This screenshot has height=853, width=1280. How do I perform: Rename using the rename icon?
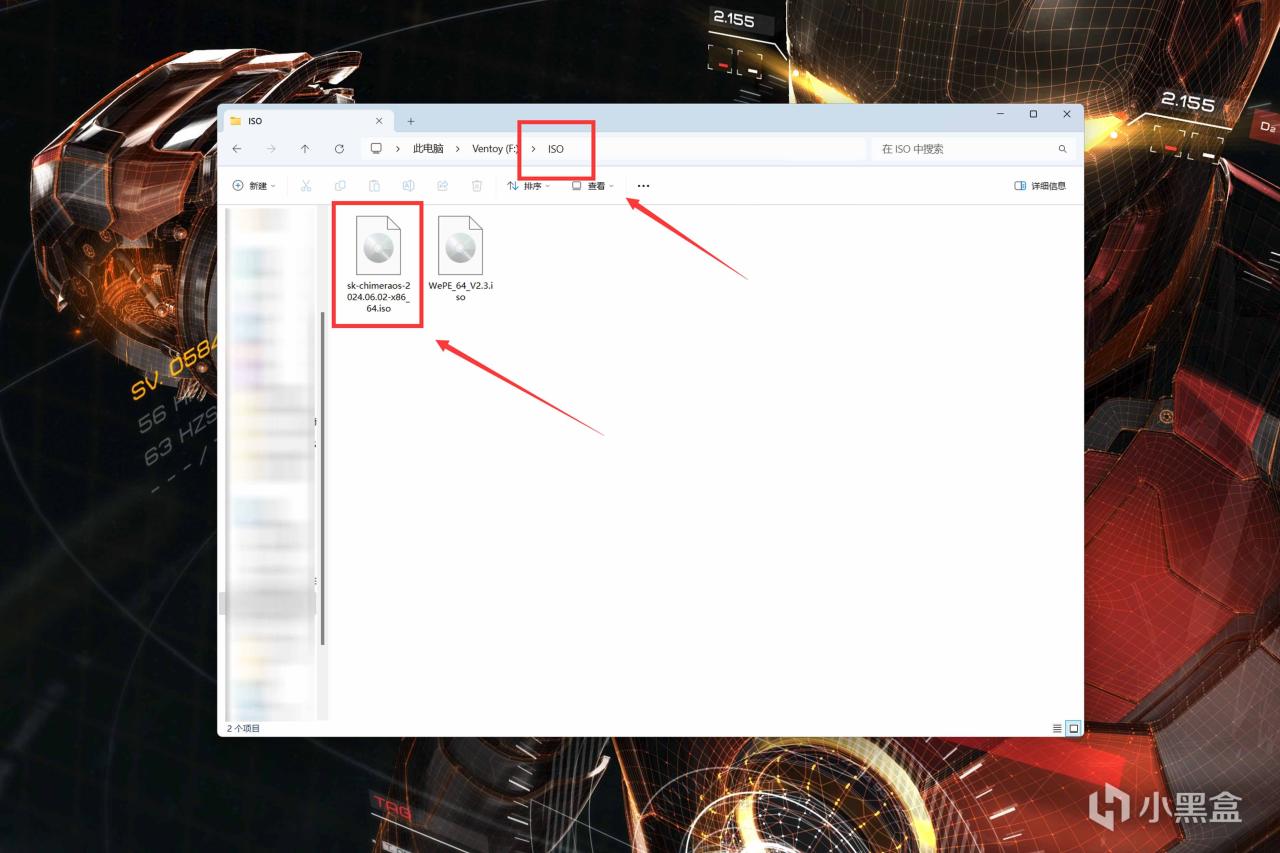click(x=408, y=186)
